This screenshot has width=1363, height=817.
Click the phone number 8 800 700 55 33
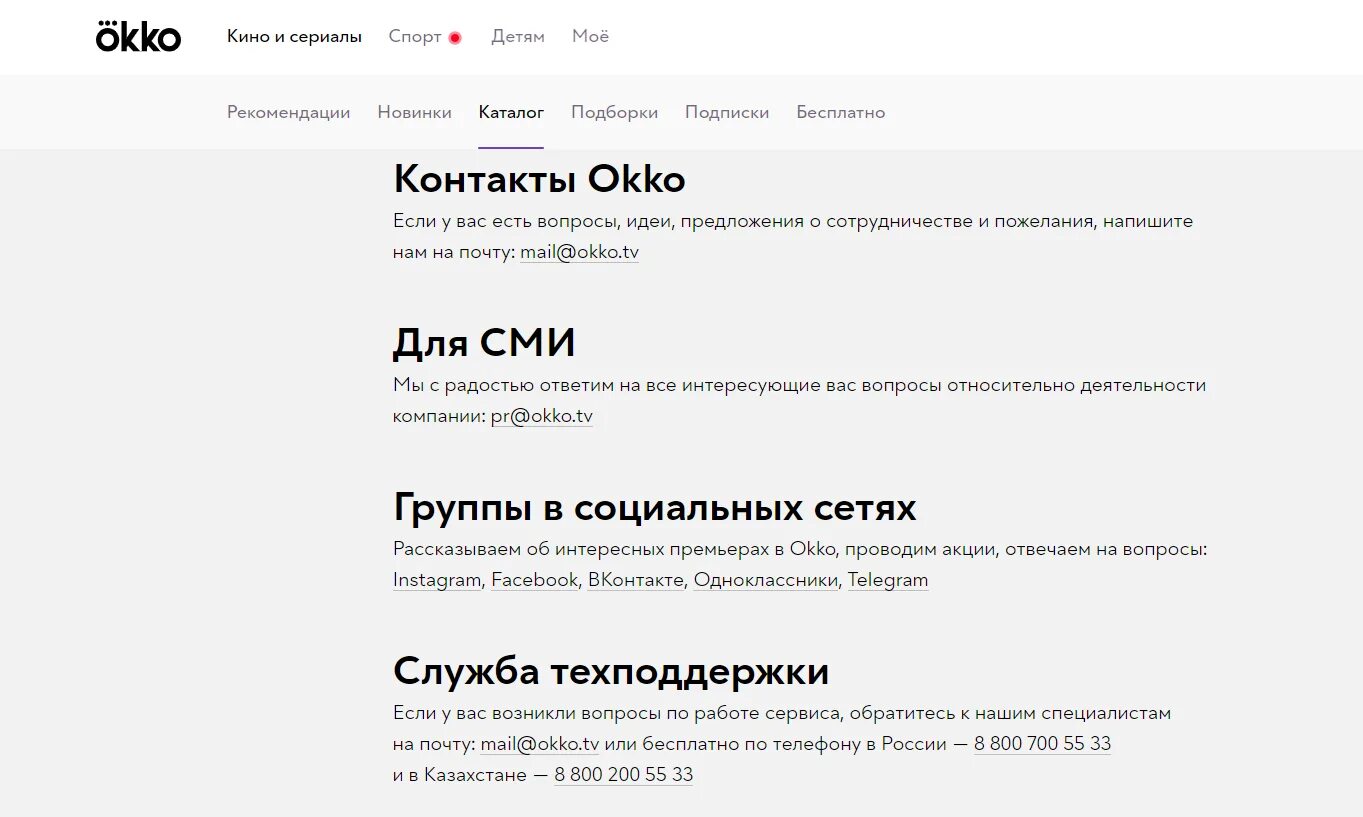tap(1042, 744)
